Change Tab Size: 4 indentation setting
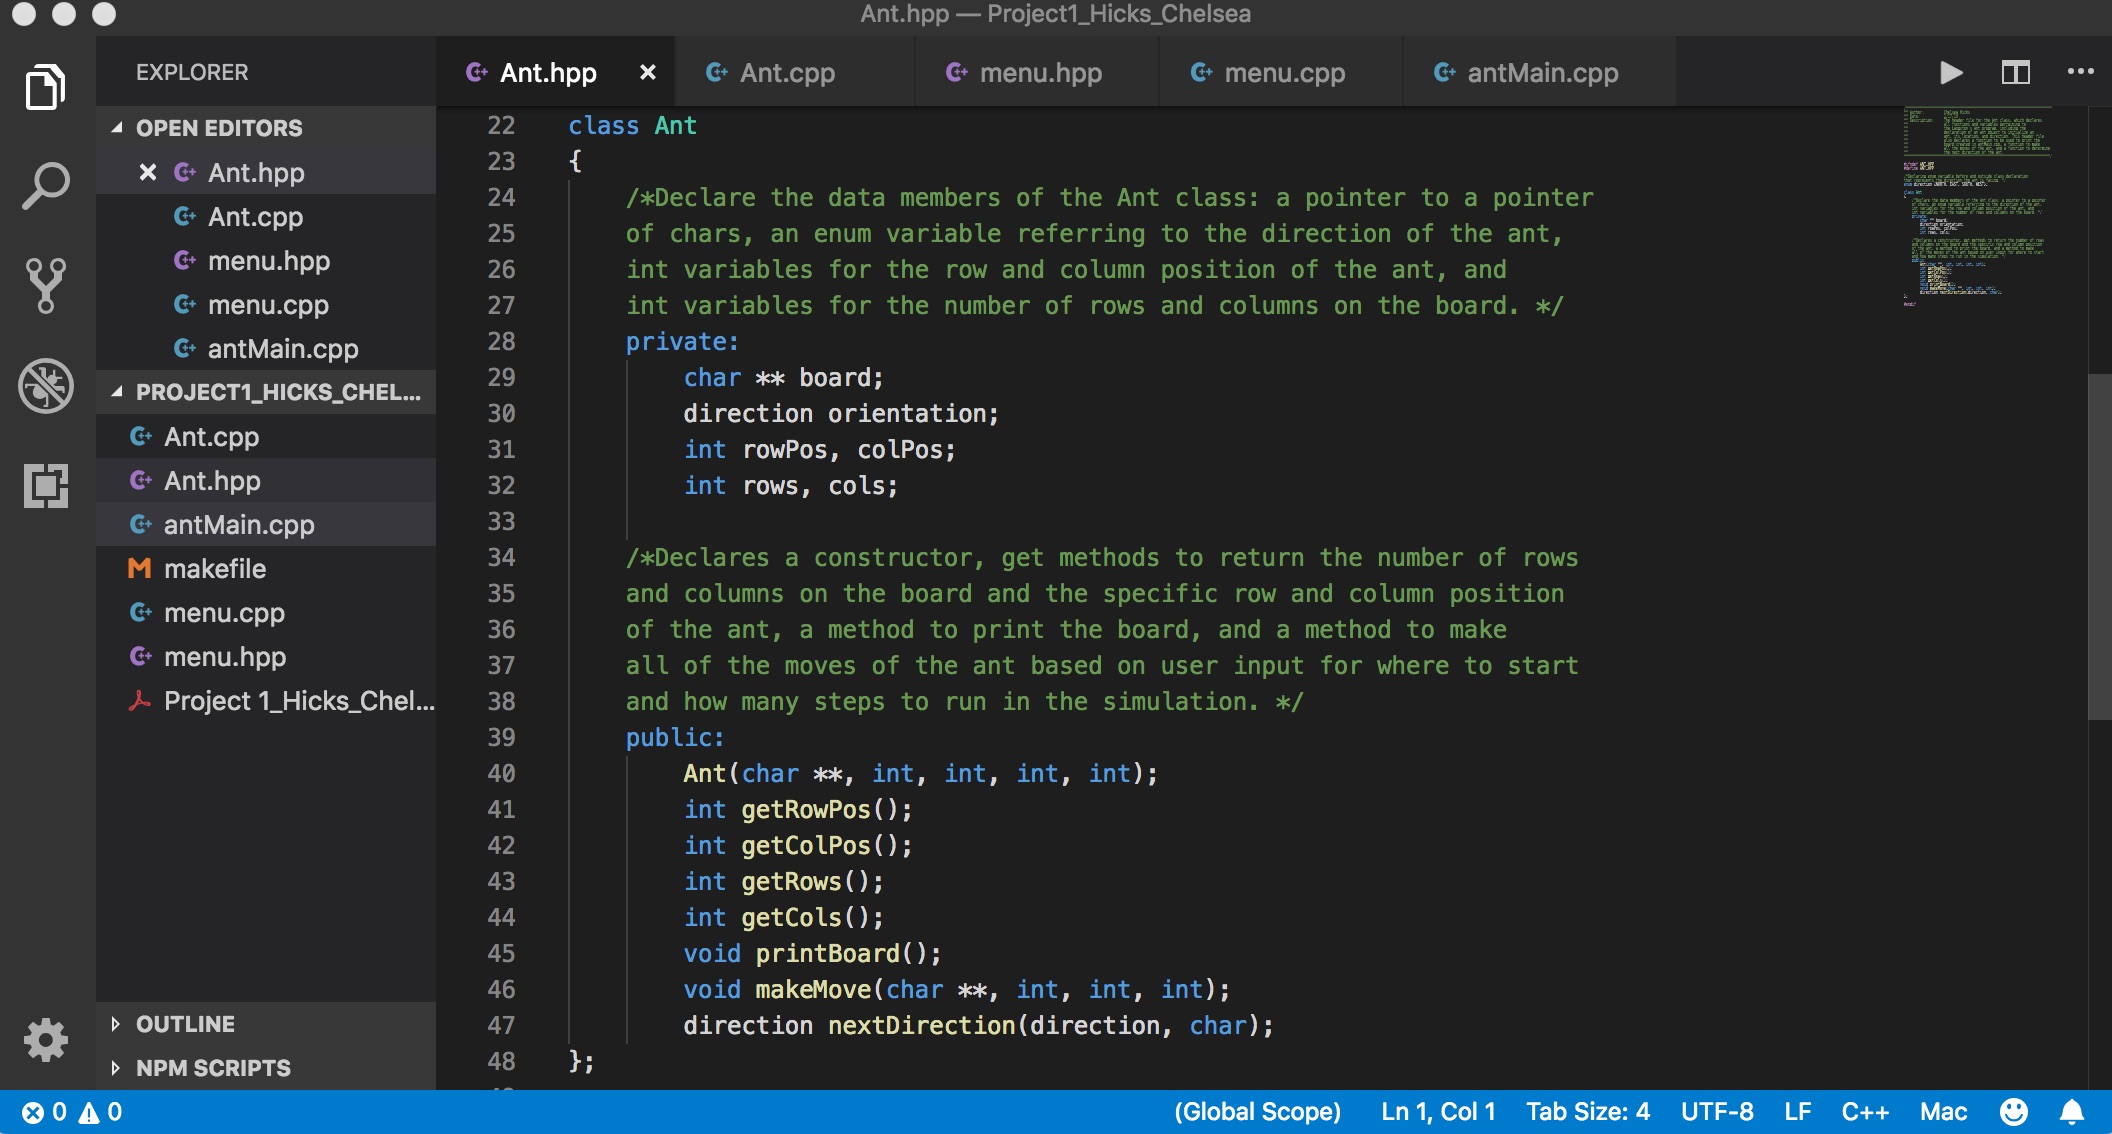 (x=1587, y=1112)
